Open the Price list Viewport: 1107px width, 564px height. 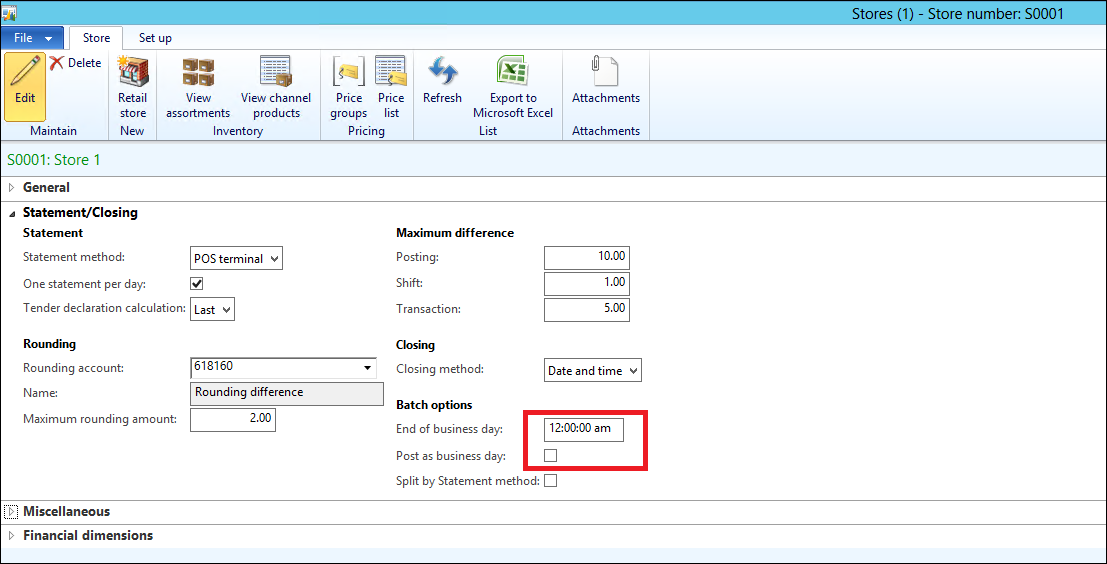pos(391,87)
